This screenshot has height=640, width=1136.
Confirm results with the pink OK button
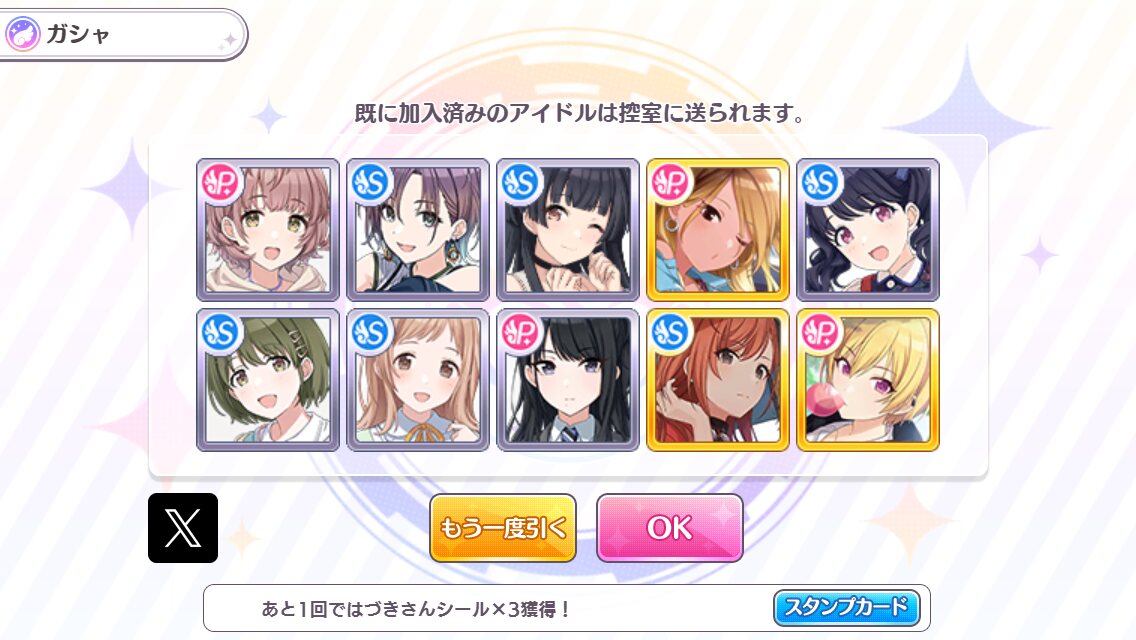point(669,528)
